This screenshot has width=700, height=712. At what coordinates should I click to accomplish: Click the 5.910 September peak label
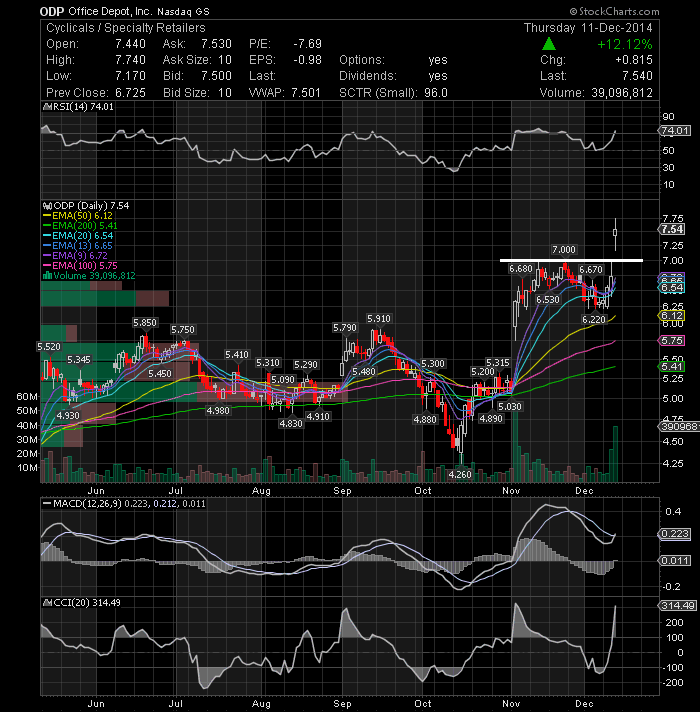(x=379, y=319)
